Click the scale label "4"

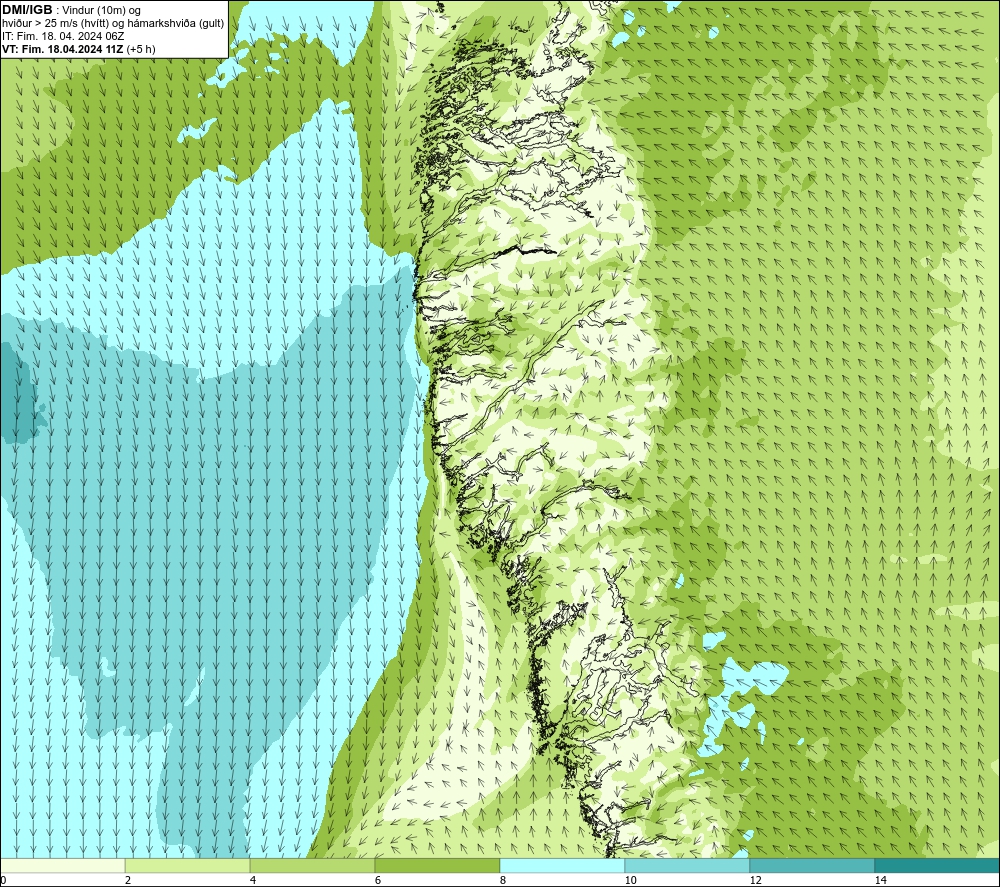click(253, 880)
